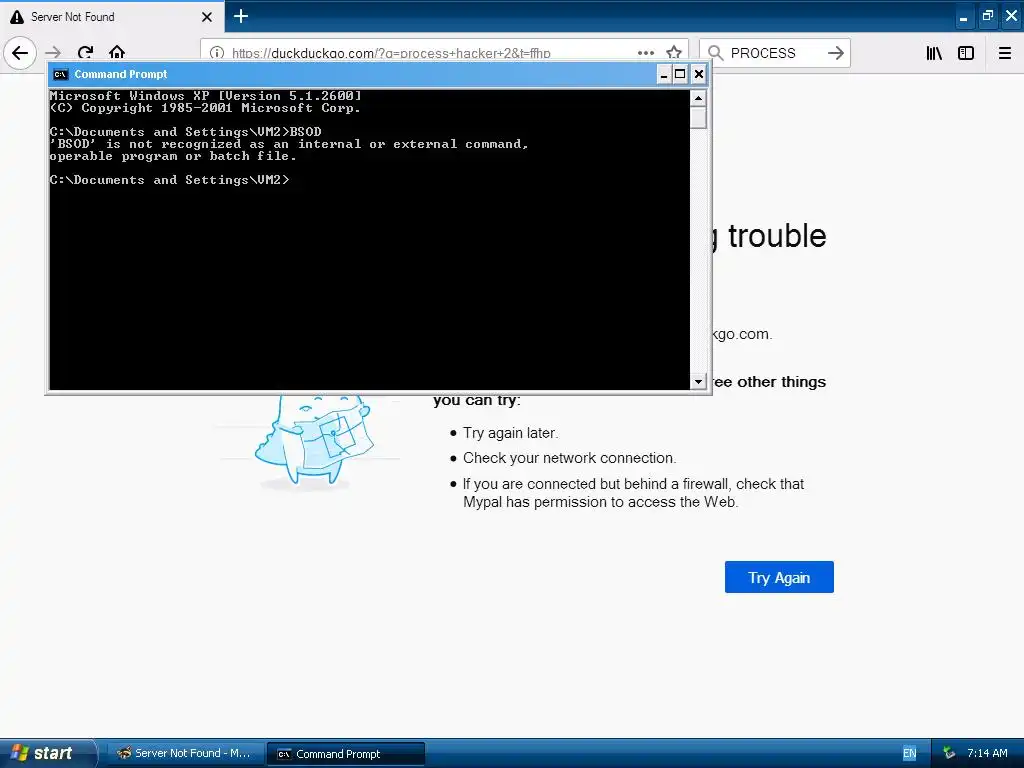Click the Windows XP version line
The height and width of the screenshot is (768, 1024).
coord(206,96)
